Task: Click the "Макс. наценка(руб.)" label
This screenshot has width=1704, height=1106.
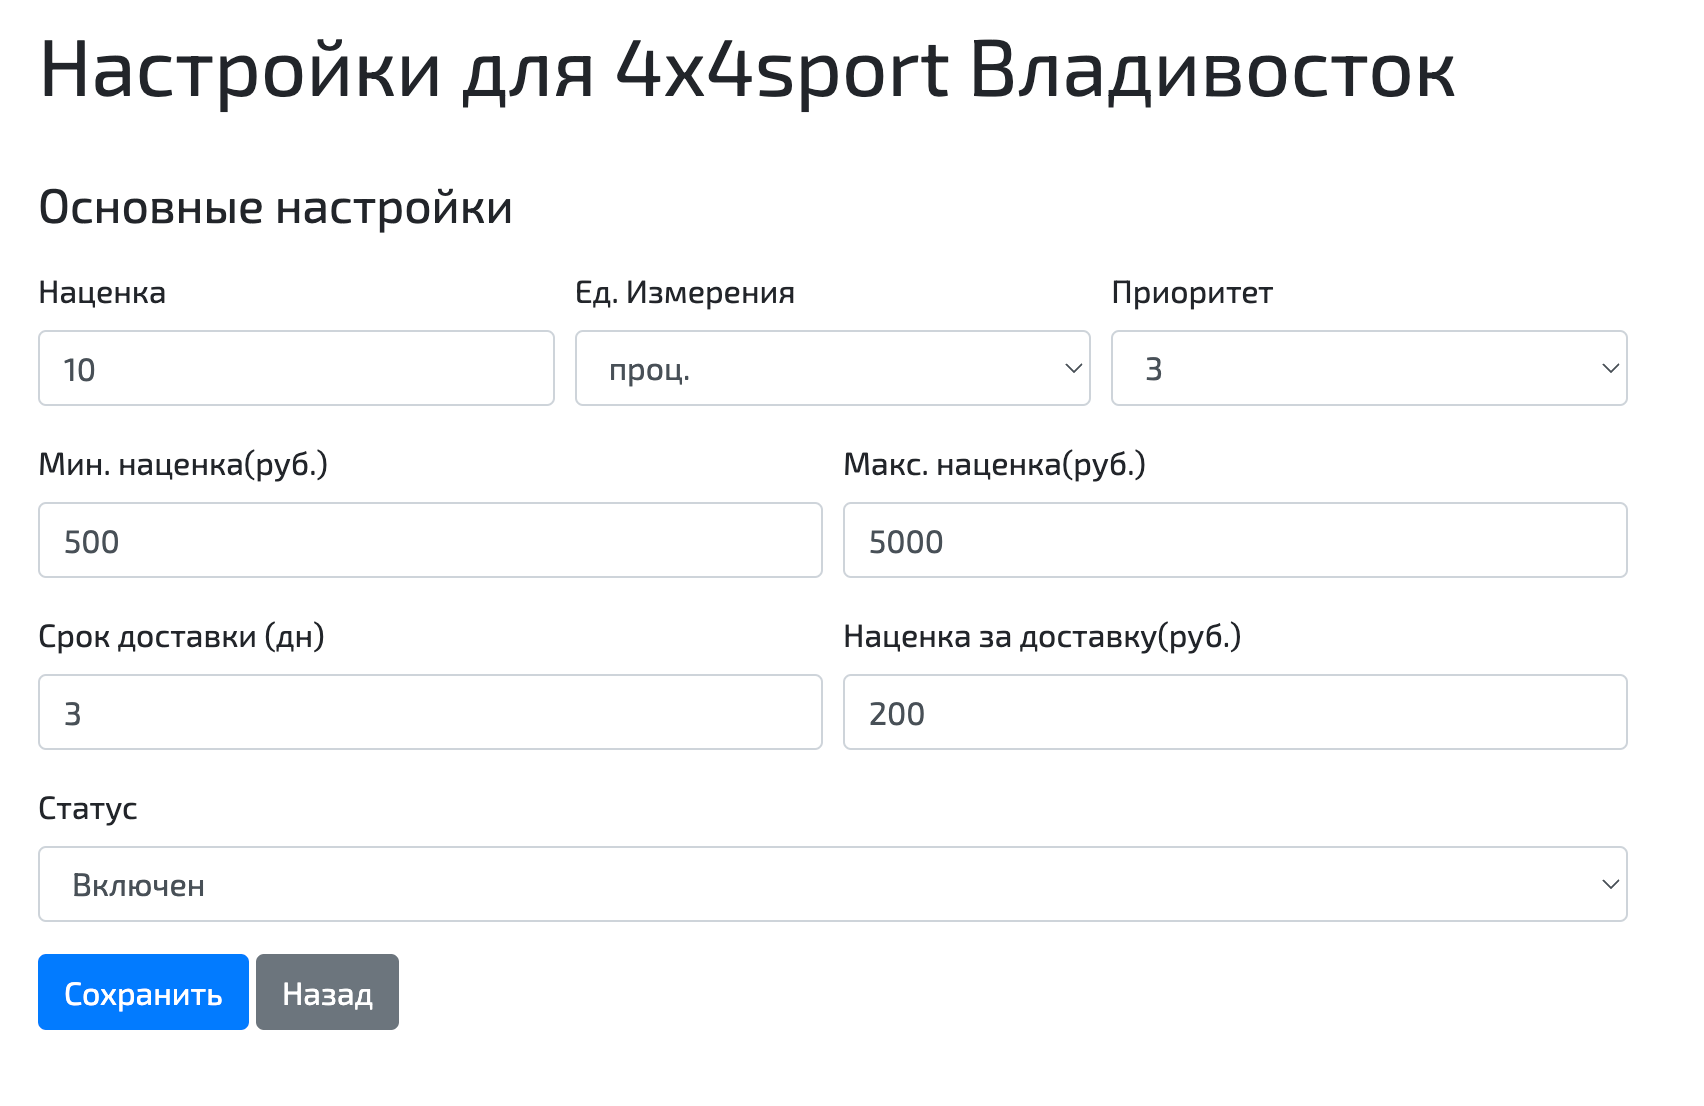Action: [x=994, y=463]
